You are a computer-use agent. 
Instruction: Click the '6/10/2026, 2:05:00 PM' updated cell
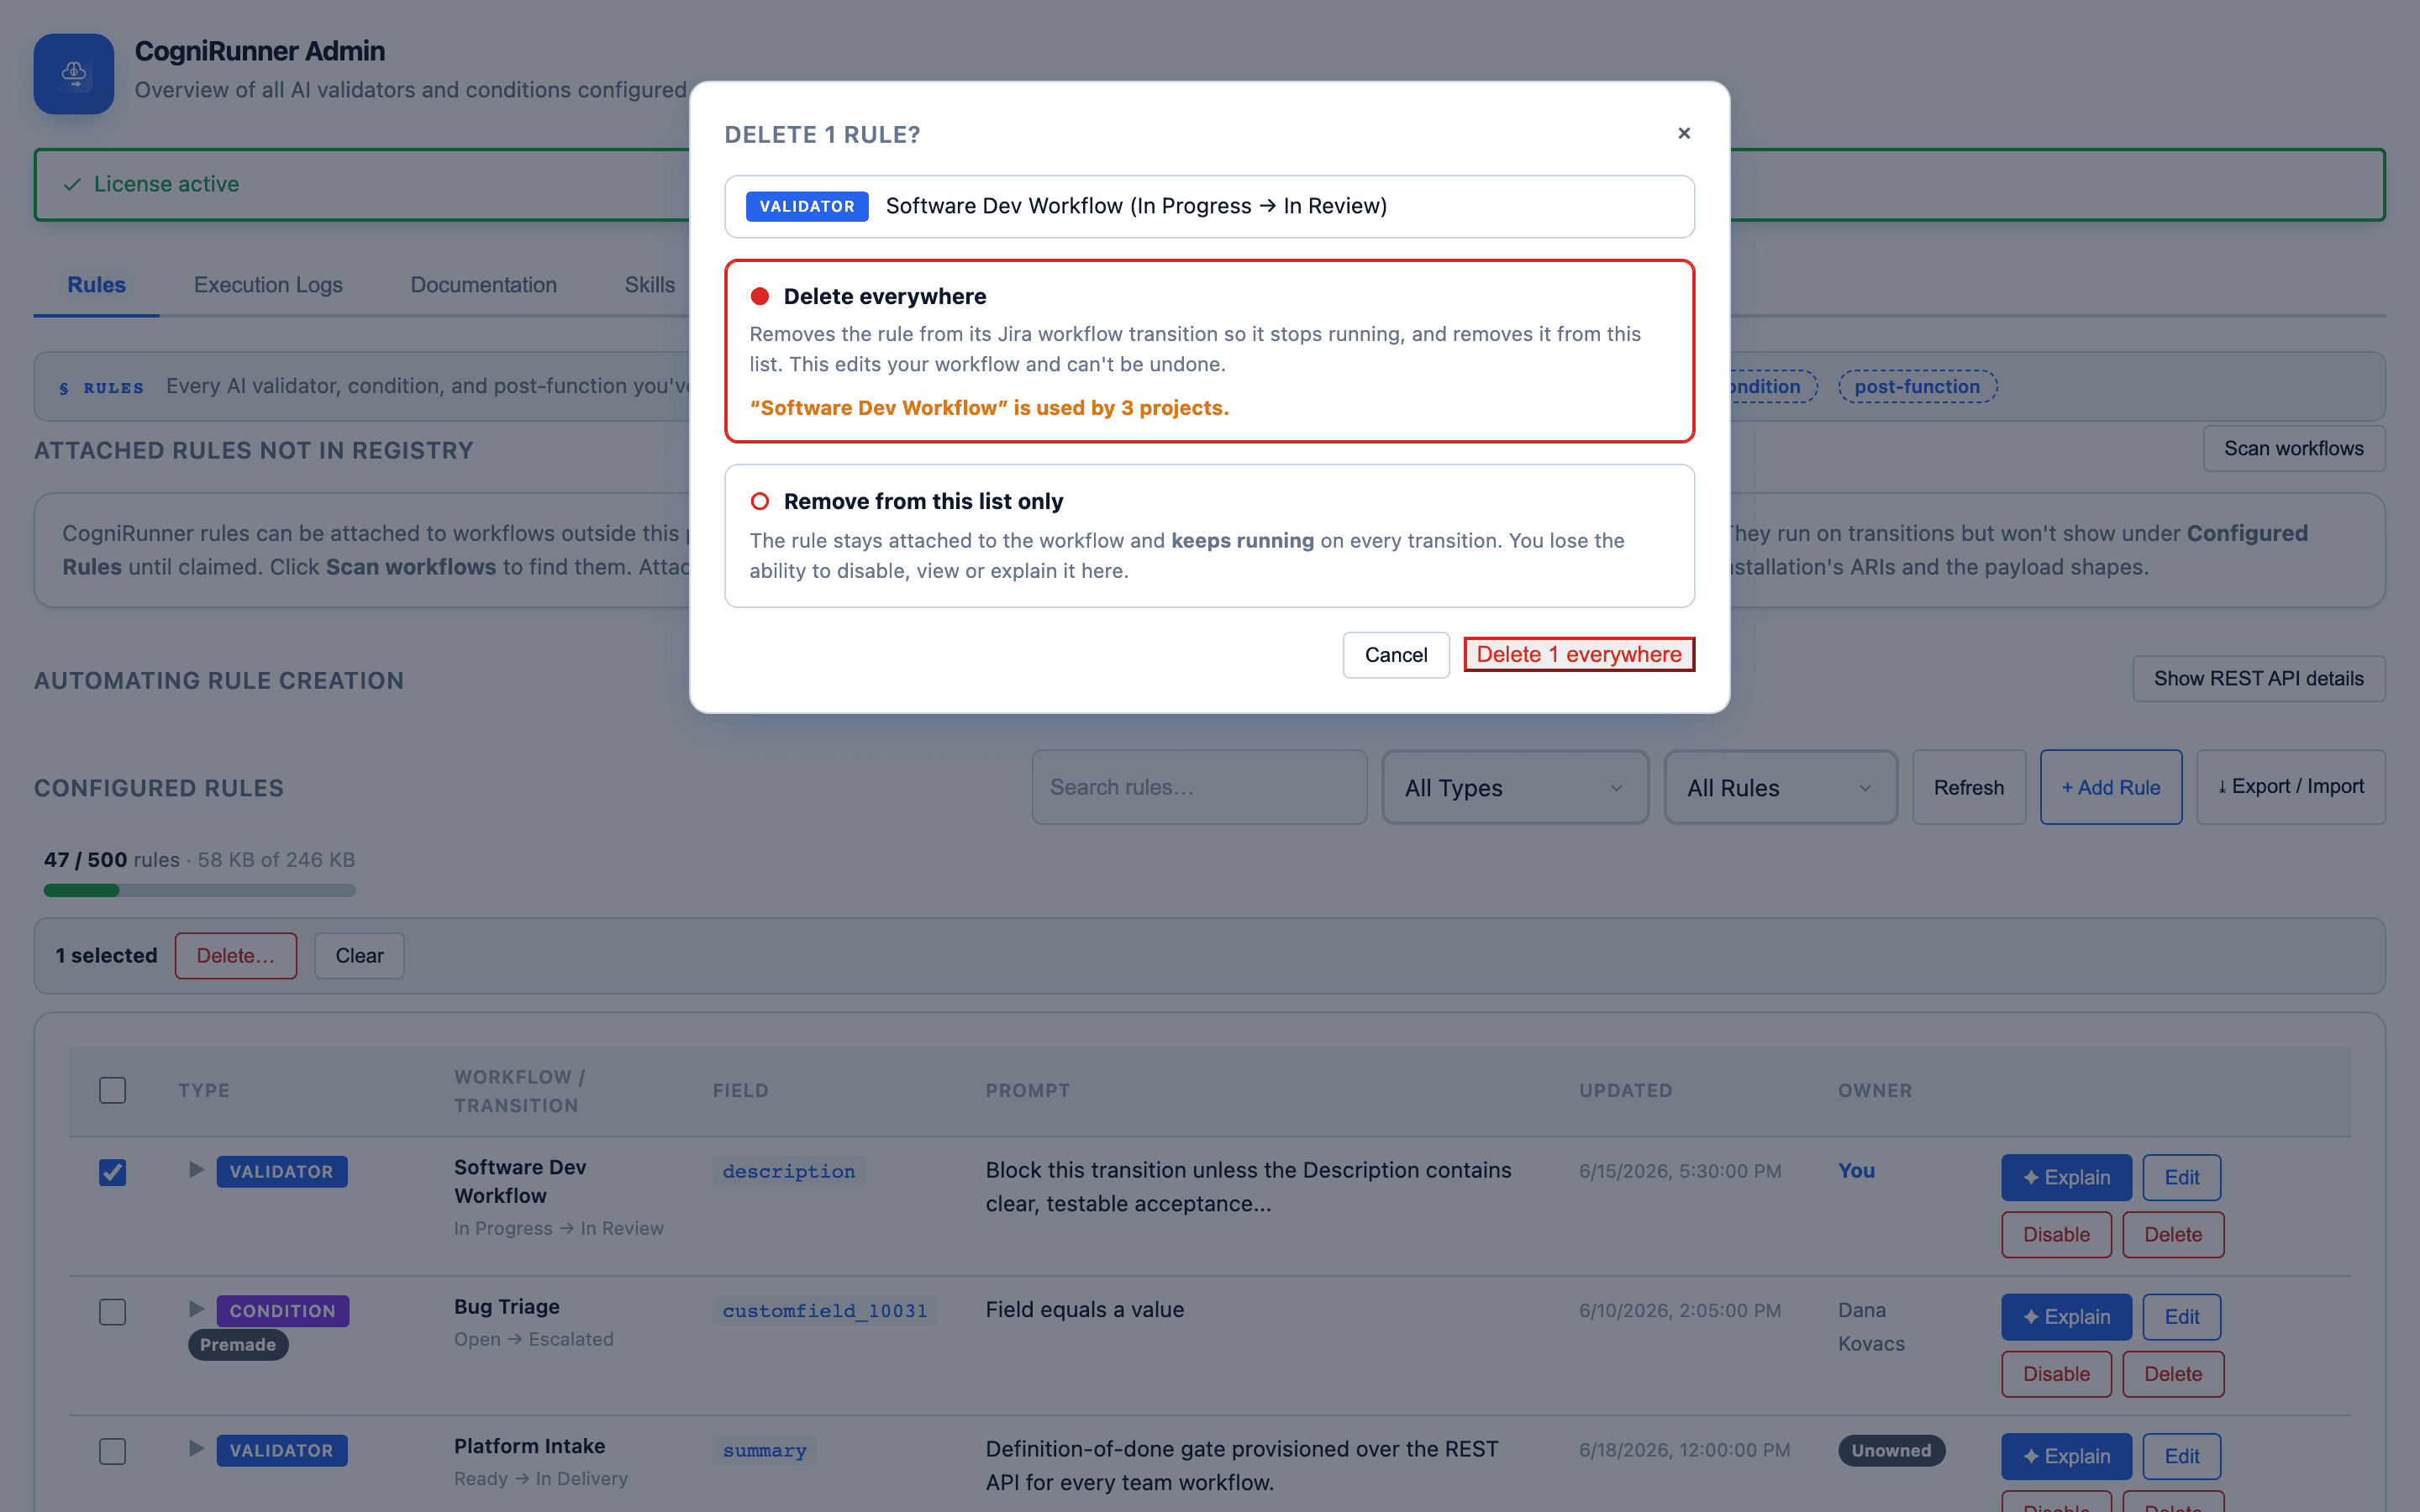[1680, 1310]
